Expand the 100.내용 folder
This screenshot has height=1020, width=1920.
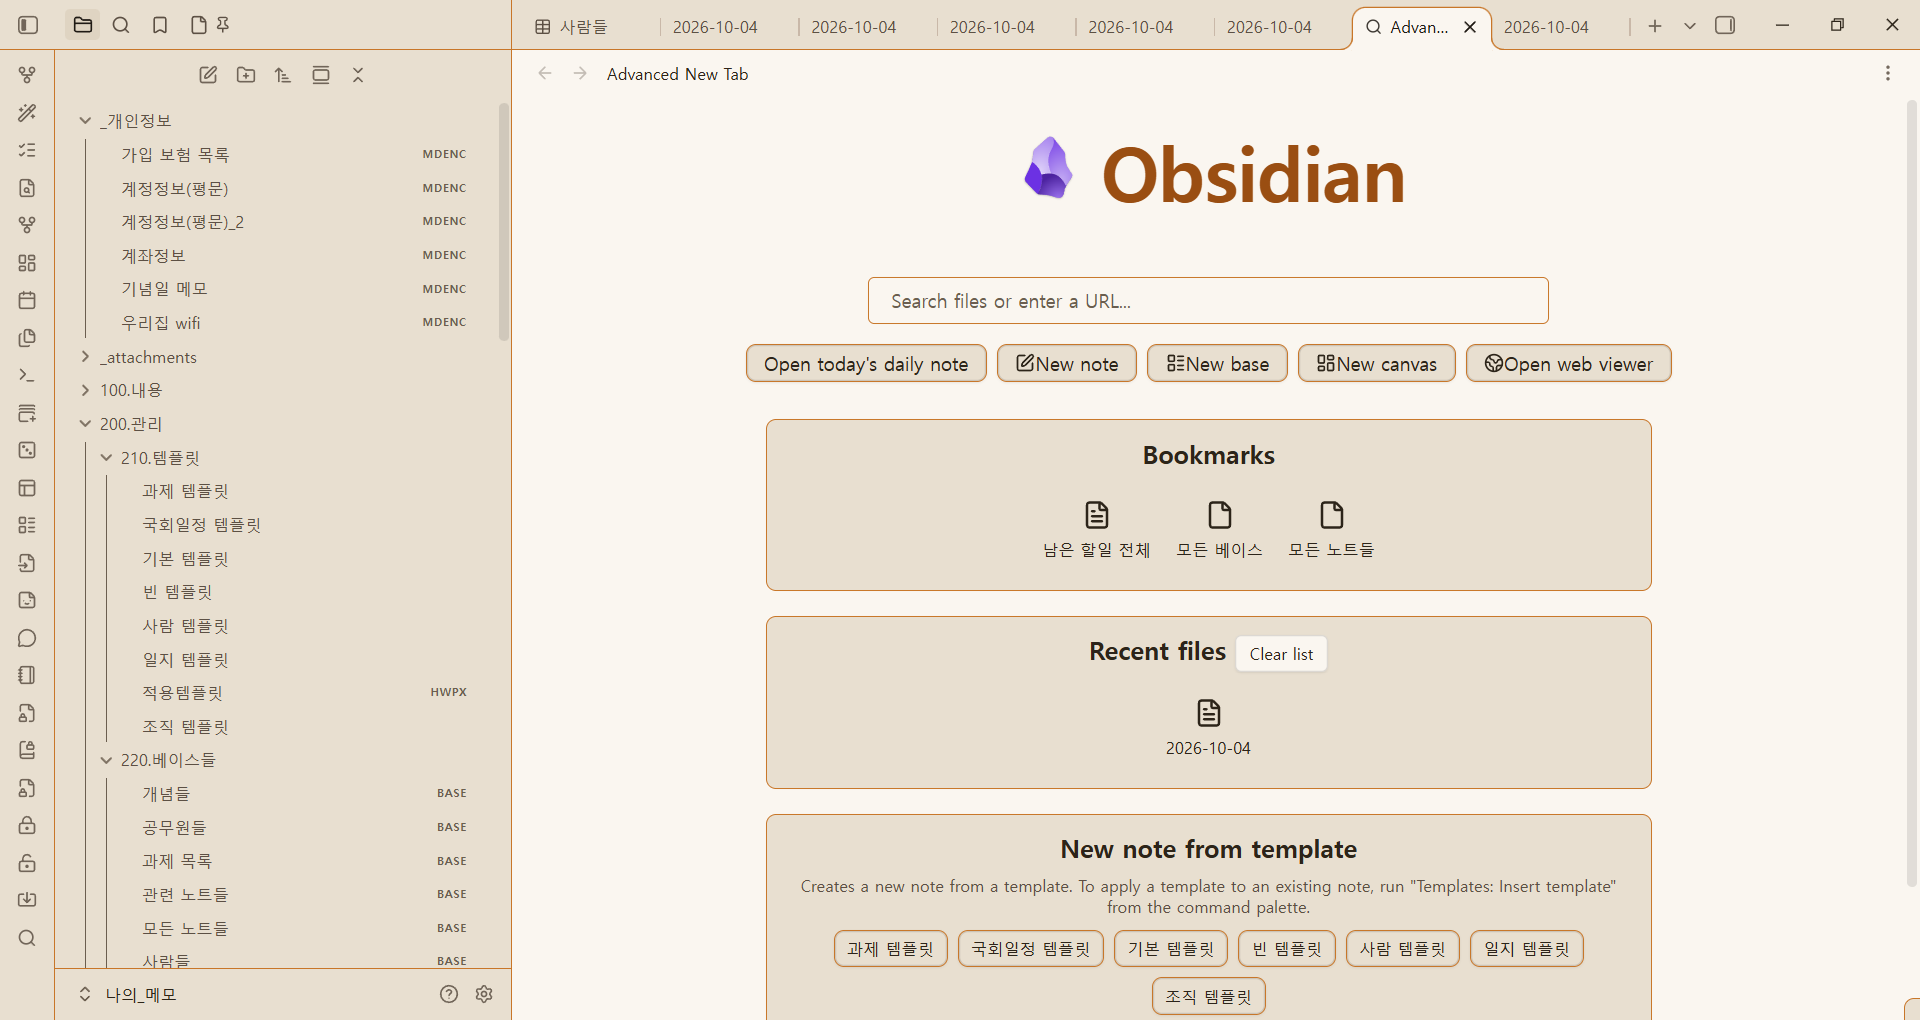[85, 390]
